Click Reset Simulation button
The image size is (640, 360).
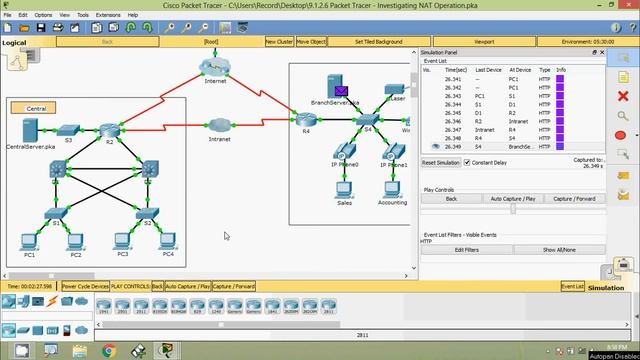tap(441, 162)
